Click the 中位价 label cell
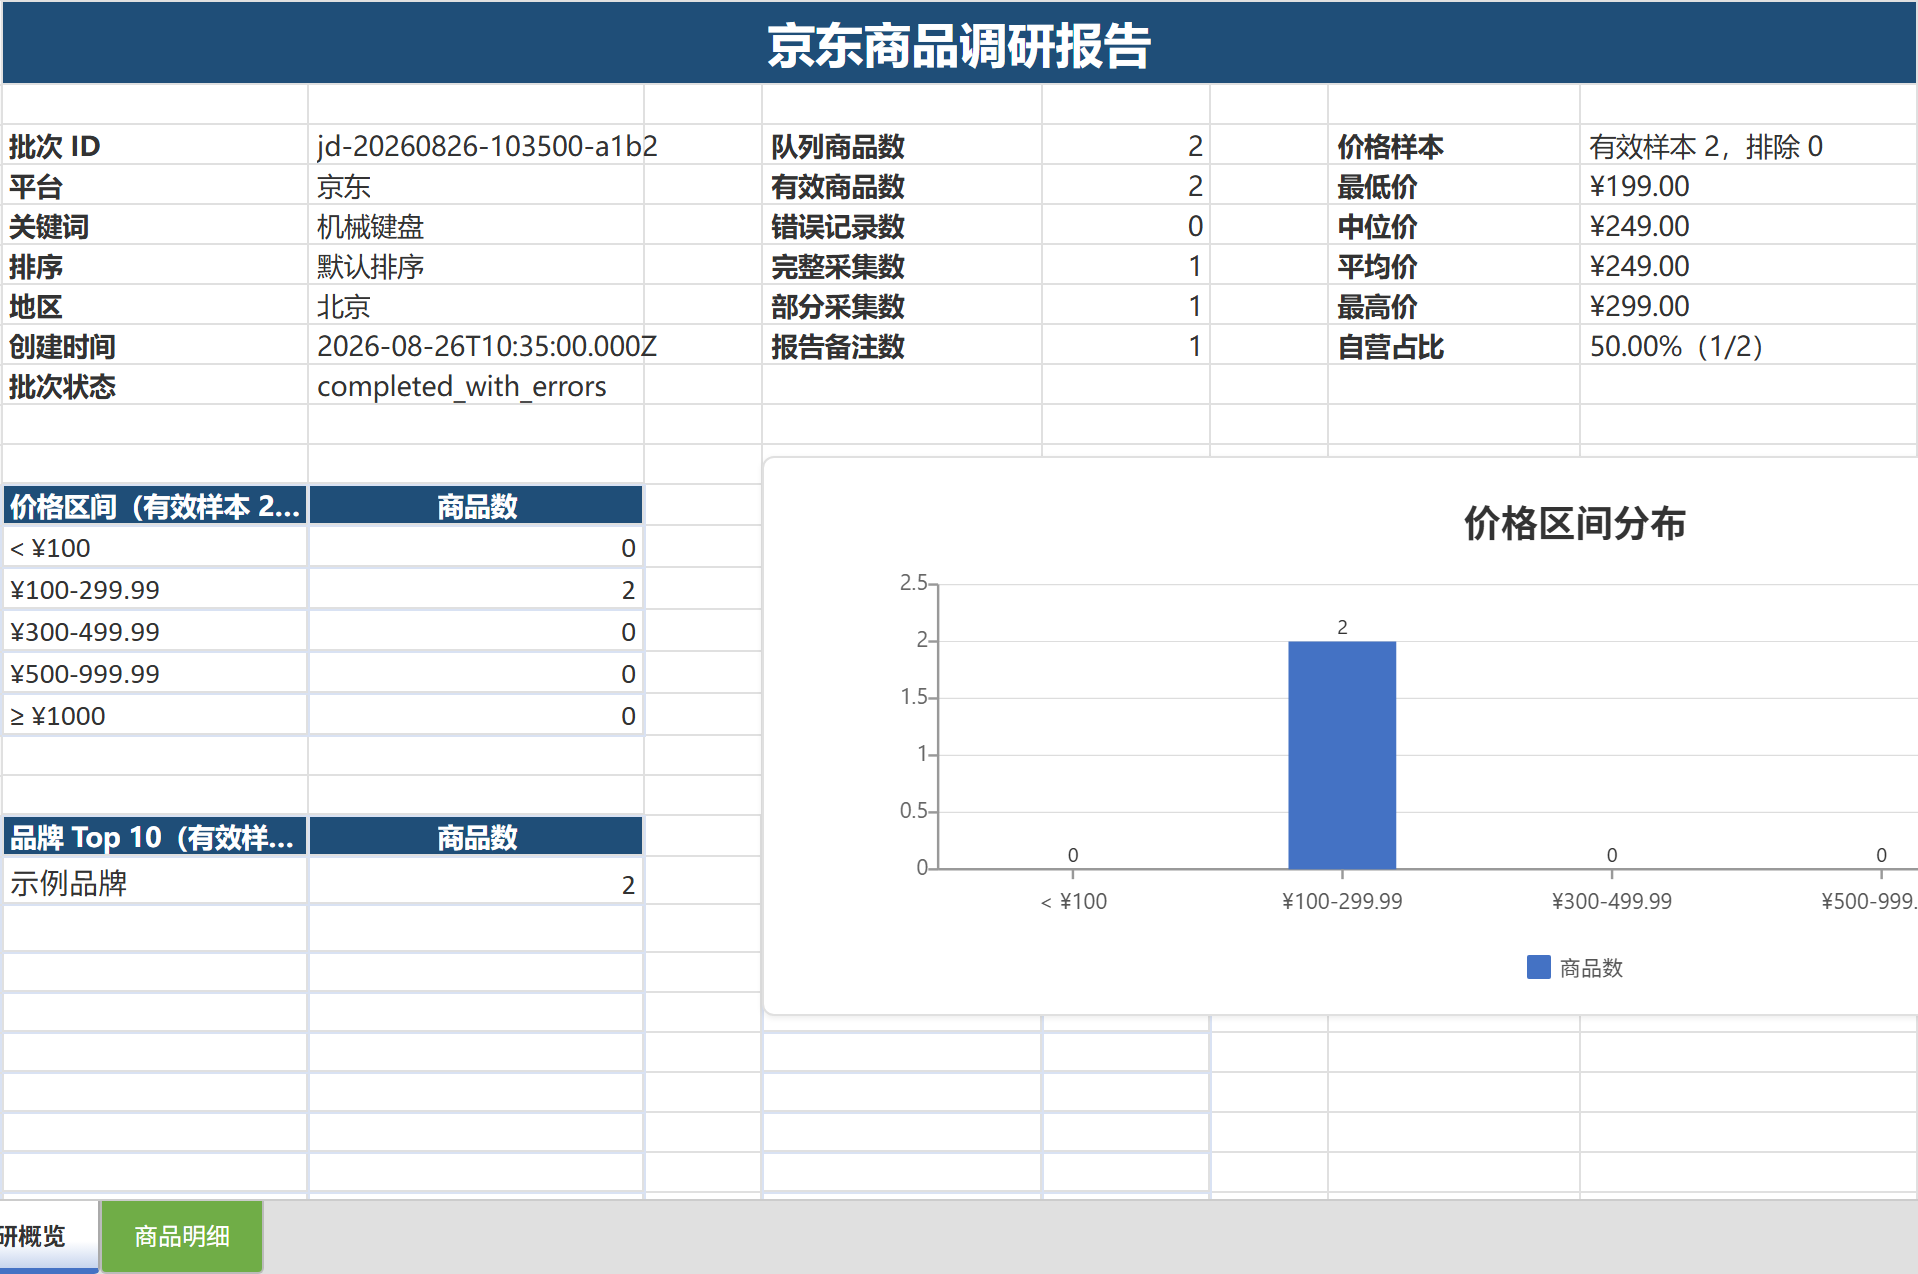The image size is (1918, 1274). pos(1454,226)
